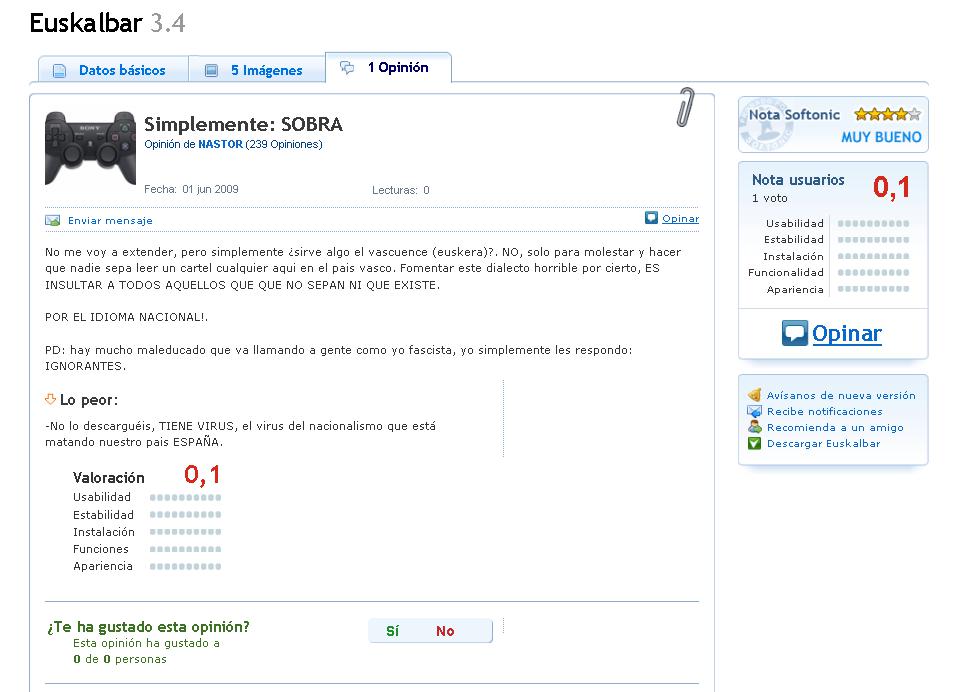Click the megaphone icon beside Avísanos

point(754,395)
